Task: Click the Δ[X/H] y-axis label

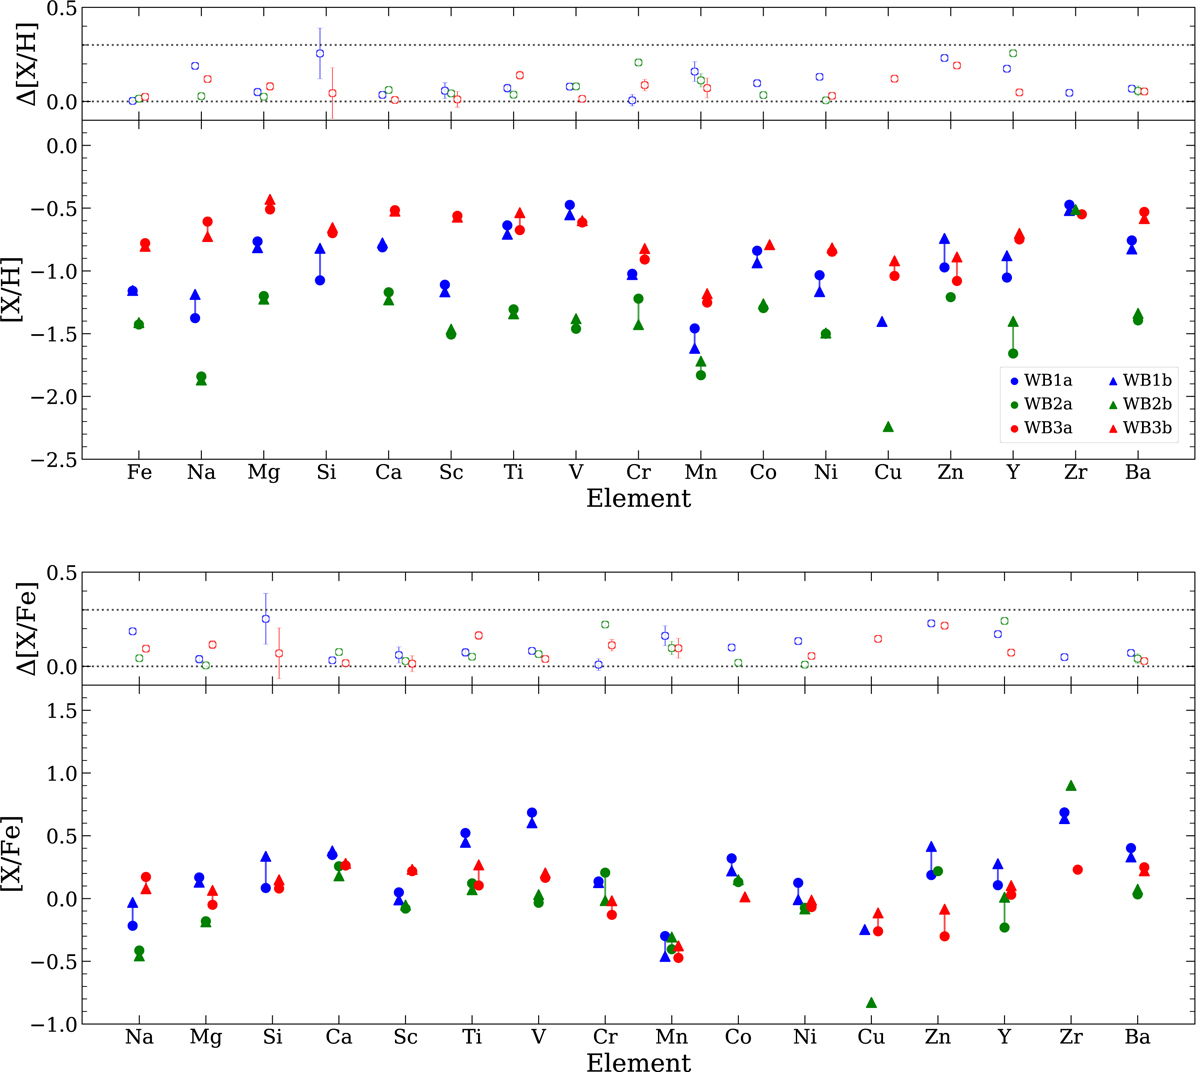Action: click(22, 61)
